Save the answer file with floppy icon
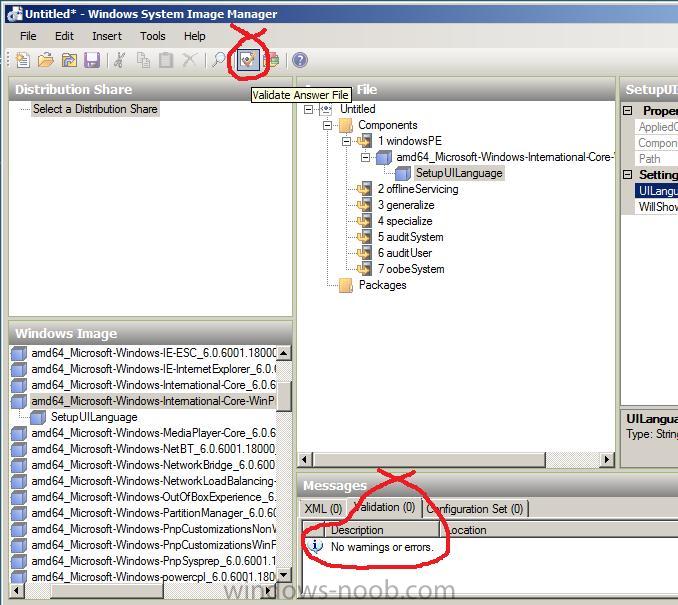678x605 pixels. [92, 60]
